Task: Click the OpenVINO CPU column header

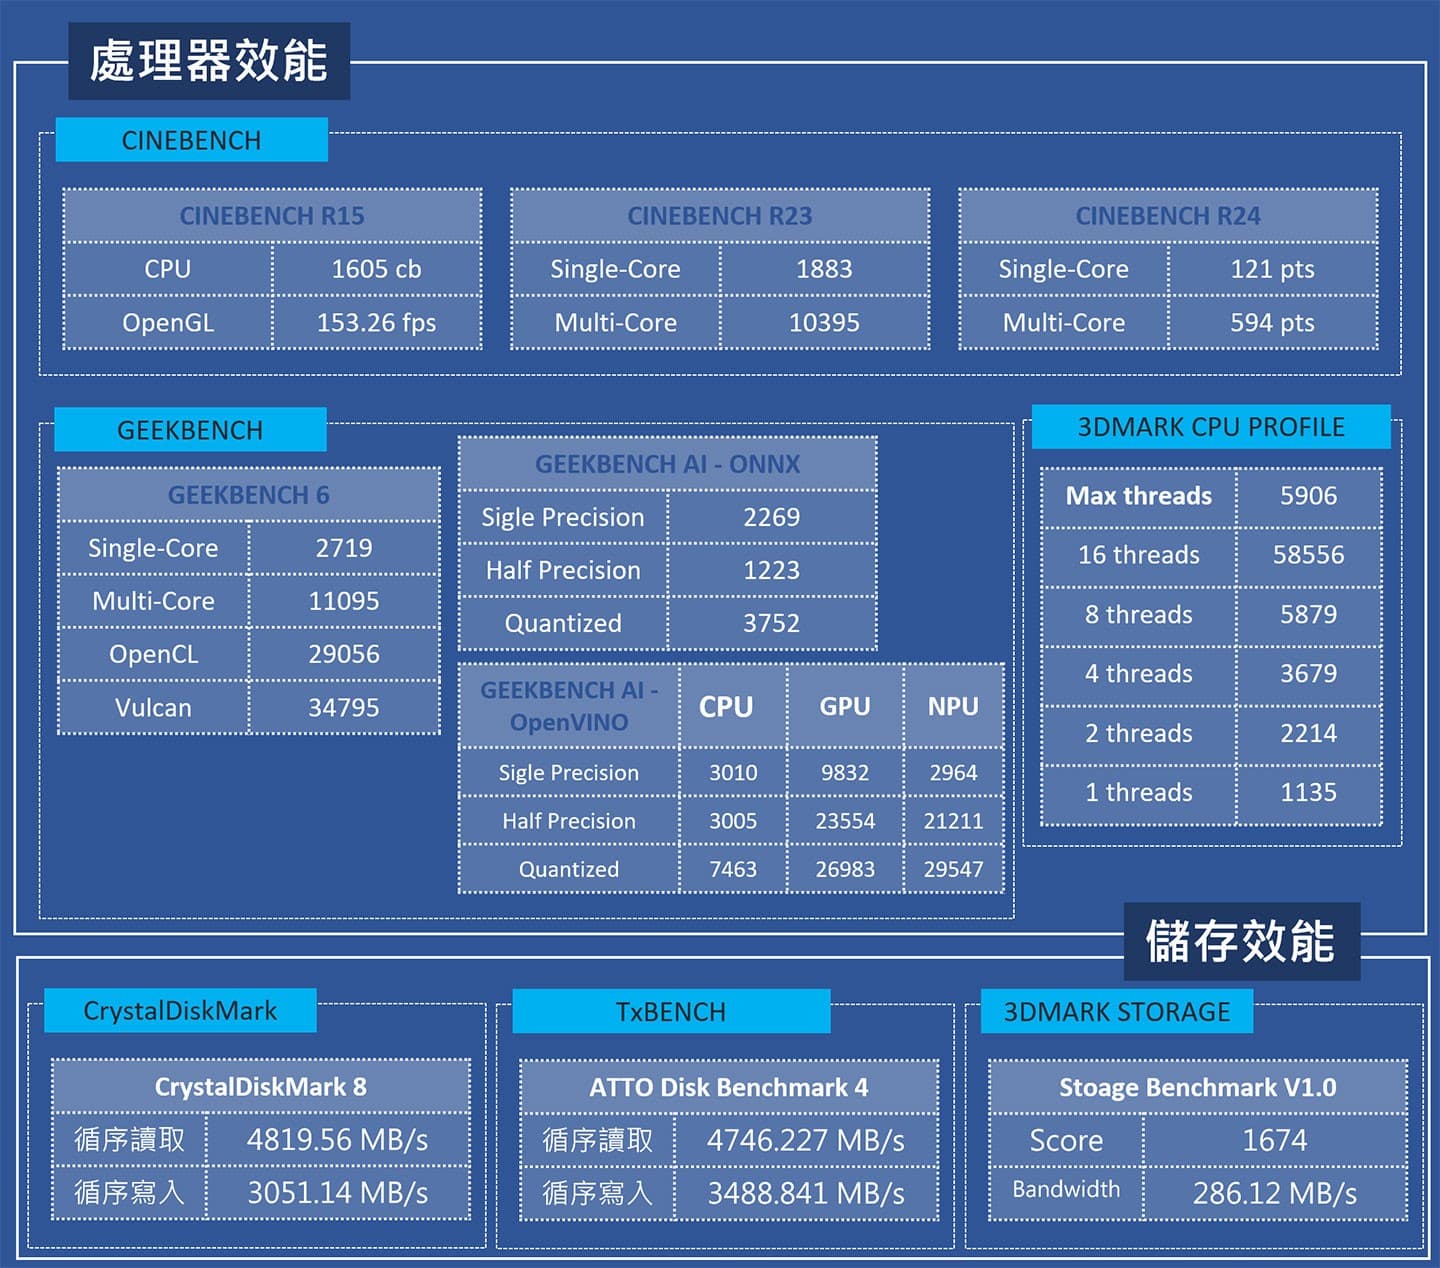Action: click(733, 706)
